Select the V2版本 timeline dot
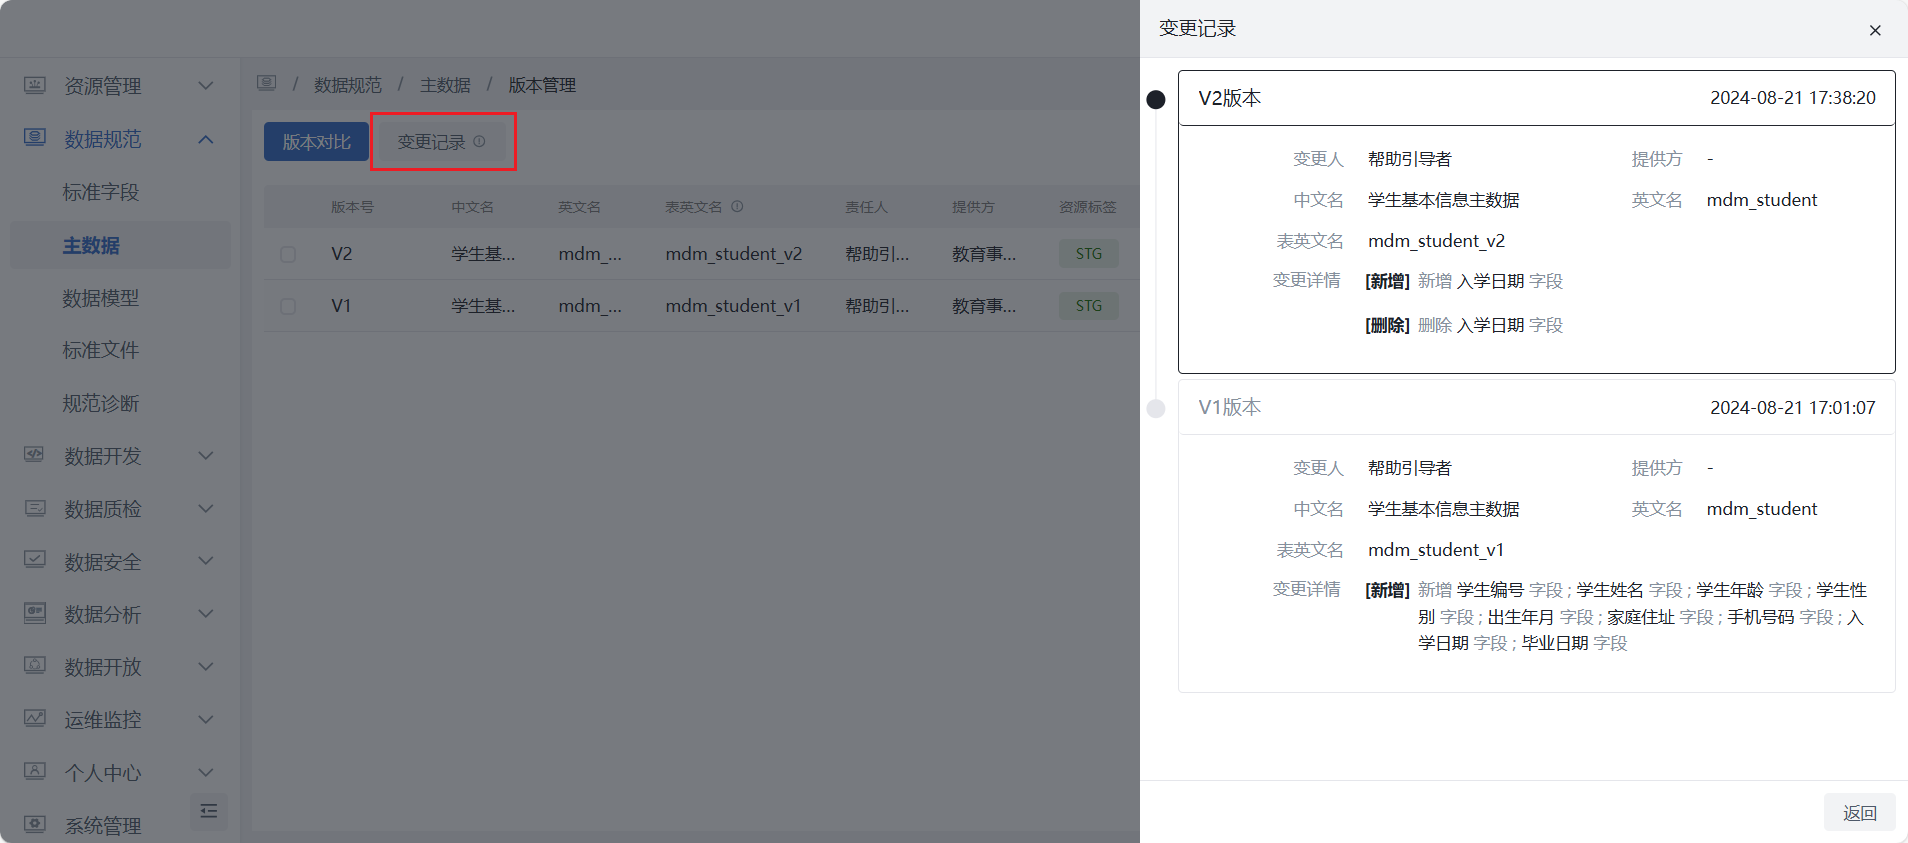This screenshot has width=1908, height=843. click(1156, 99)
